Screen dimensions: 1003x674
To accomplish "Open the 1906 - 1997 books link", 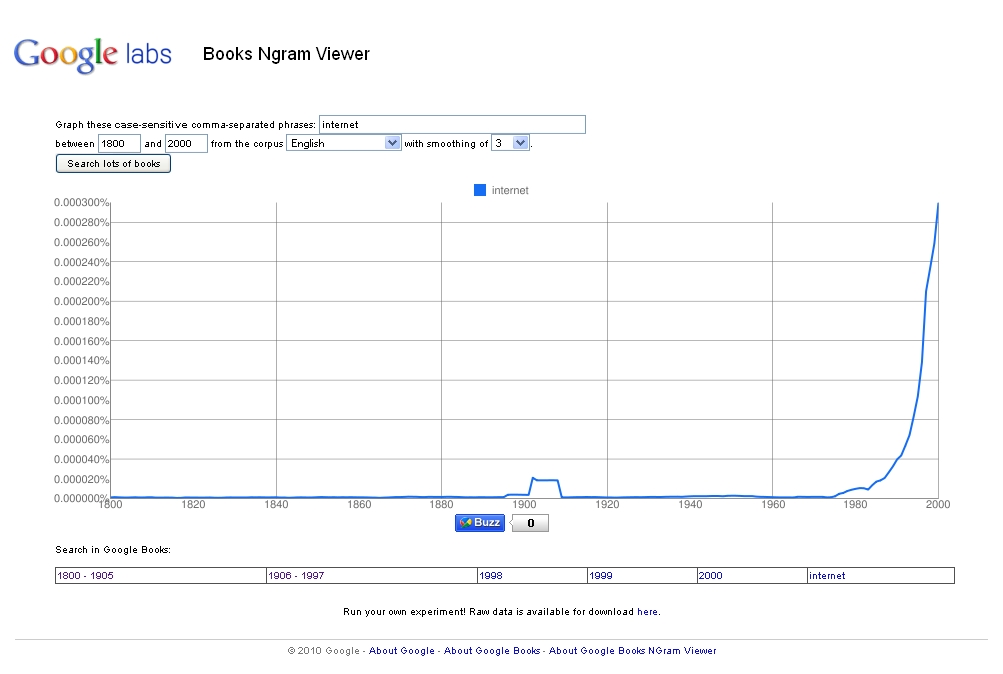I will pos(296,576).
